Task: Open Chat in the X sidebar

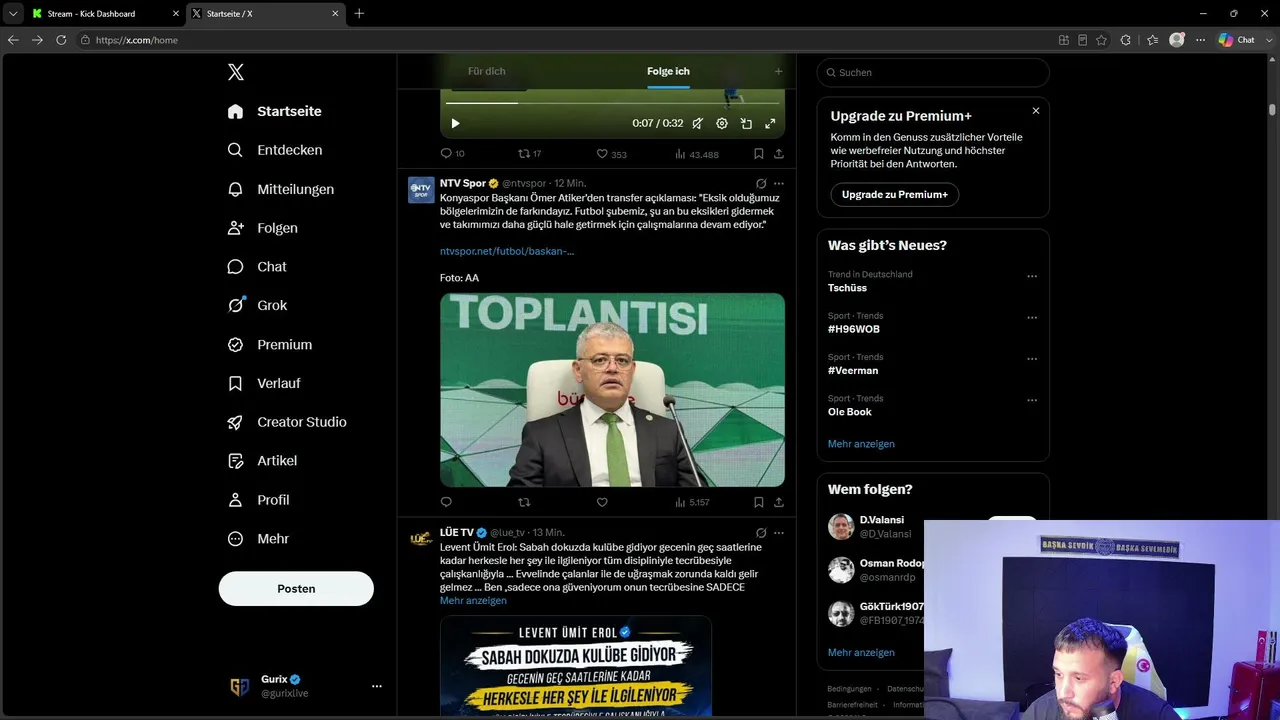Action: point(257,267)
